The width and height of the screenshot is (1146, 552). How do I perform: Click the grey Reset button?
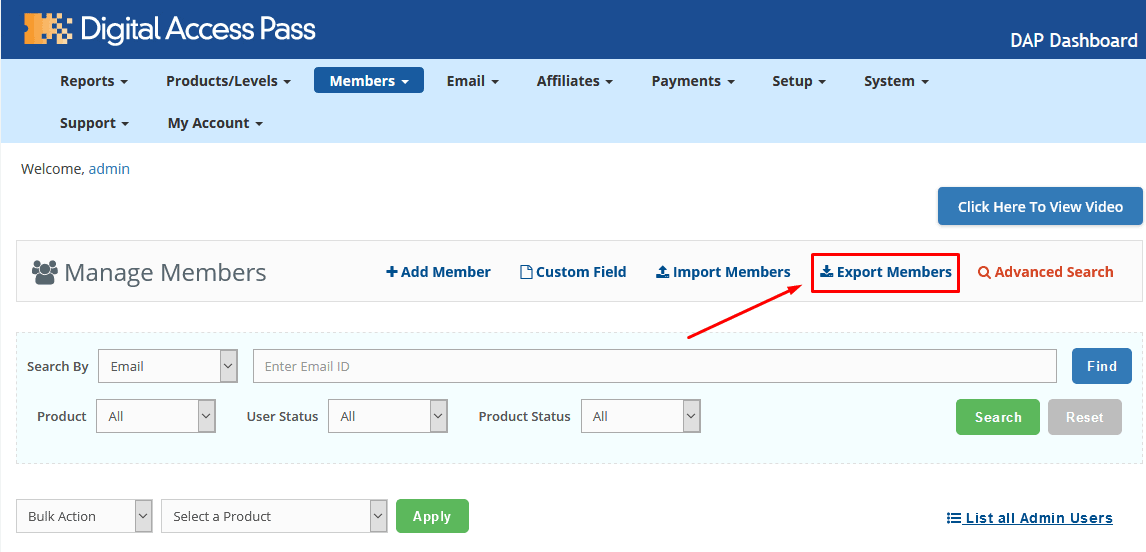1085,417
